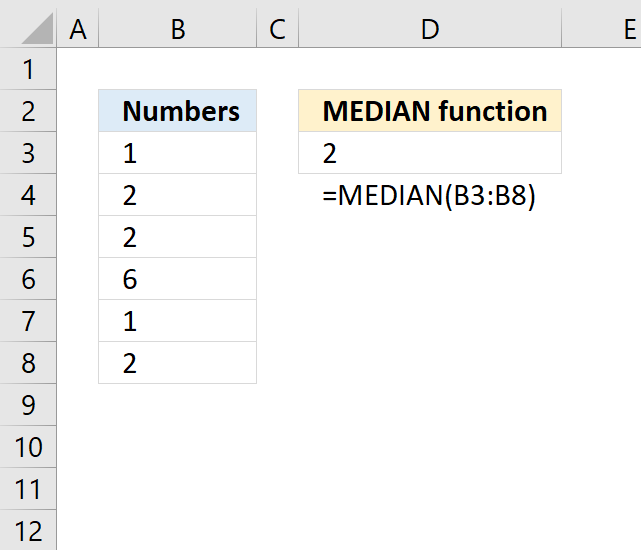Select column B header
This screenshot has width=641, height=550.
177,29
